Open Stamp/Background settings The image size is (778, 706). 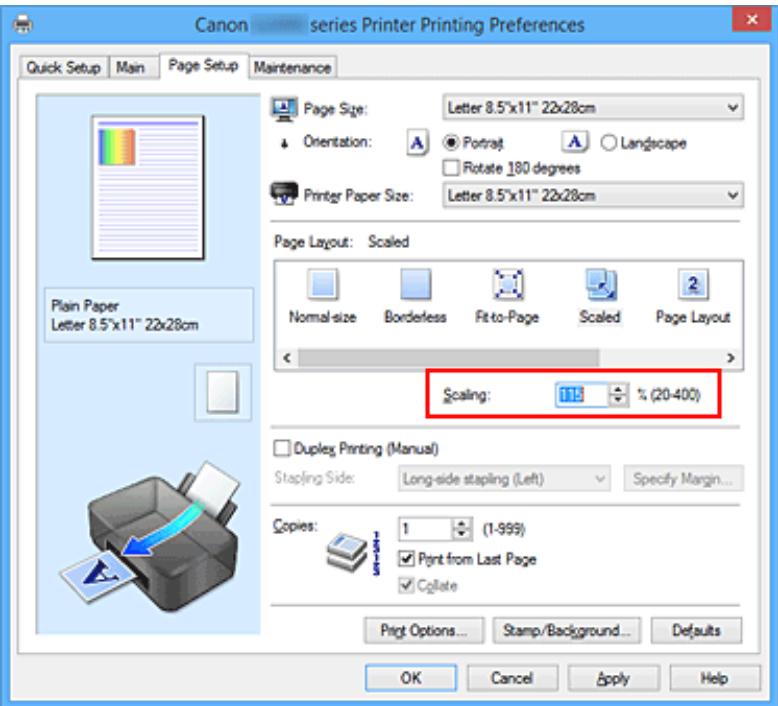(x=567, y=631)
